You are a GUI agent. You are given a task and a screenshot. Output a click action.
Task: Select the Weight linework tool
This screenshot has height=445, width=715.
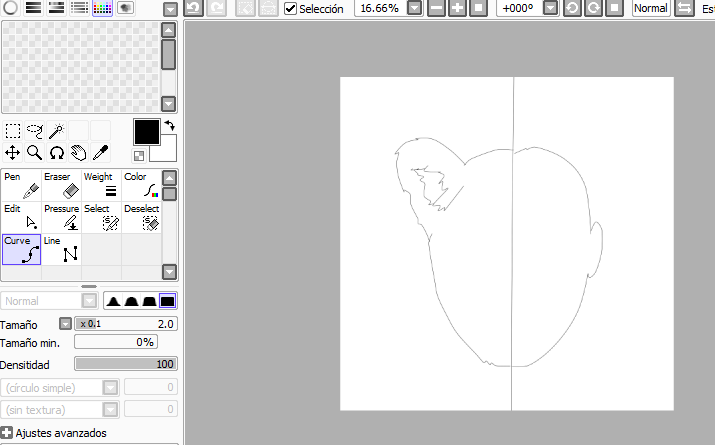point(101,185)
